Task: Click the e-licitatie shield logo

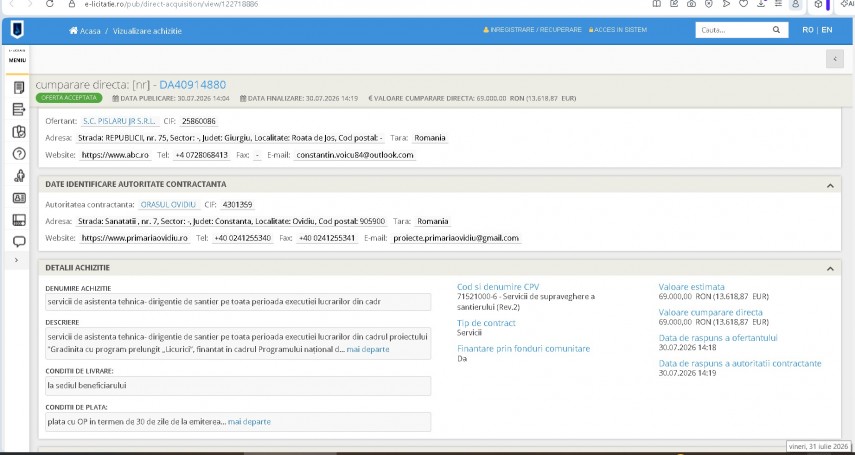Action: tap(17, 30)
